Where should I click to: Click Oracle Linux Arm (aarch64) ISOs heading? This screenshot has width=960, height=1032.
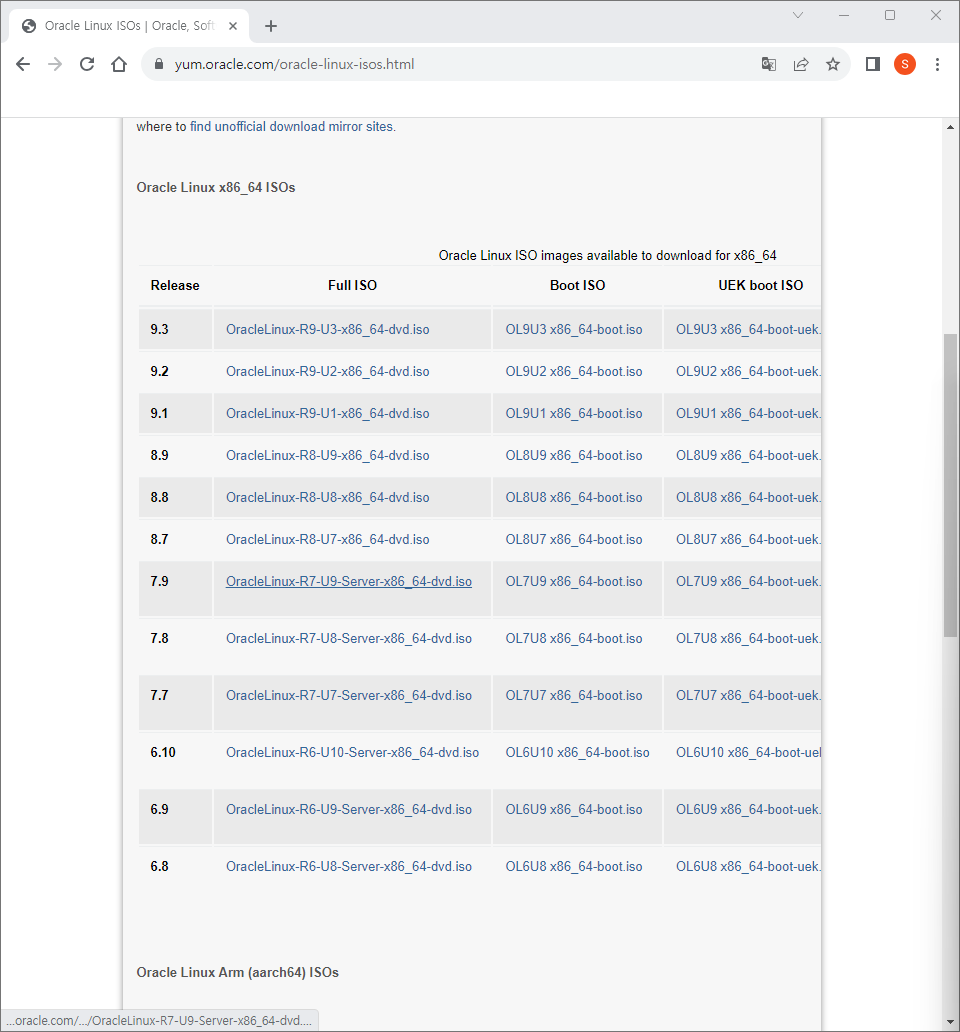tap(238, 973)
